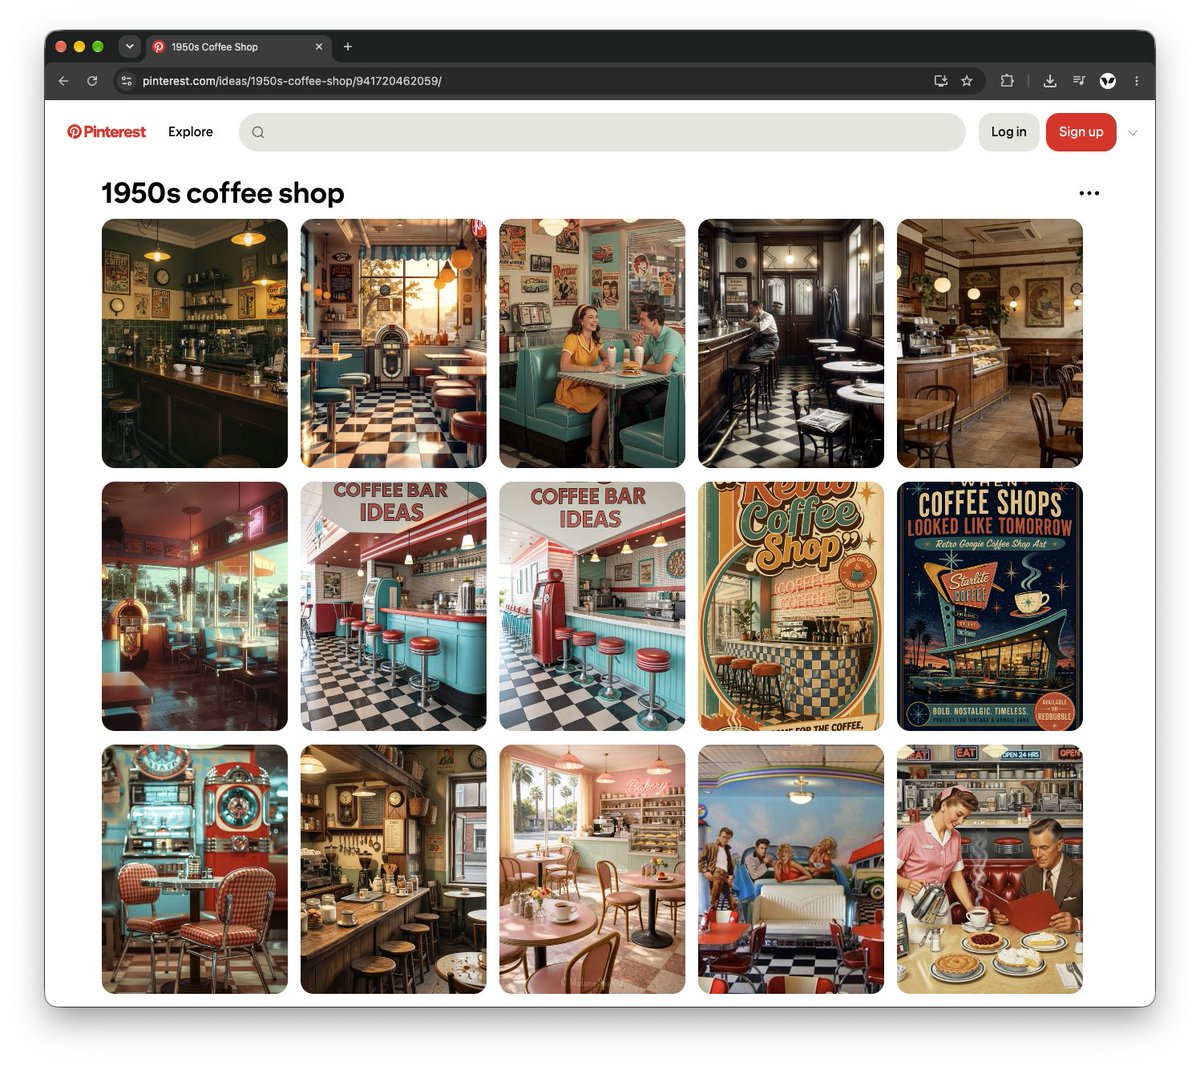Screen dimensions: 1200x1066
Task: Focus the Pinterest search field
Action: pyautogui.click(x=602, y=132)
